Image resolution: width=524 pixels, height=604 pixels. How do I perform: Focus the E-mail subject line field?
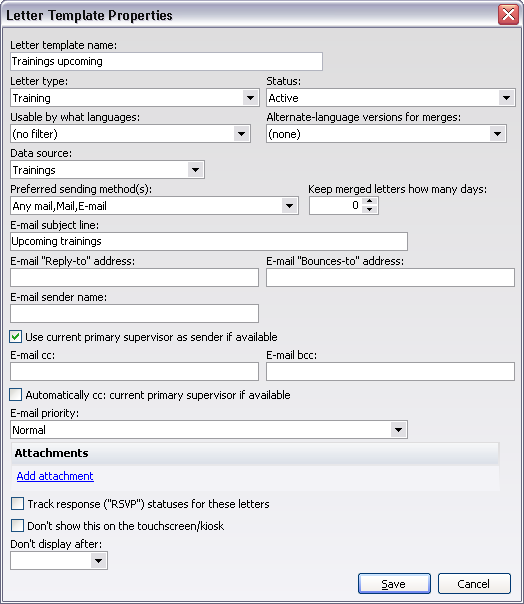209,242
